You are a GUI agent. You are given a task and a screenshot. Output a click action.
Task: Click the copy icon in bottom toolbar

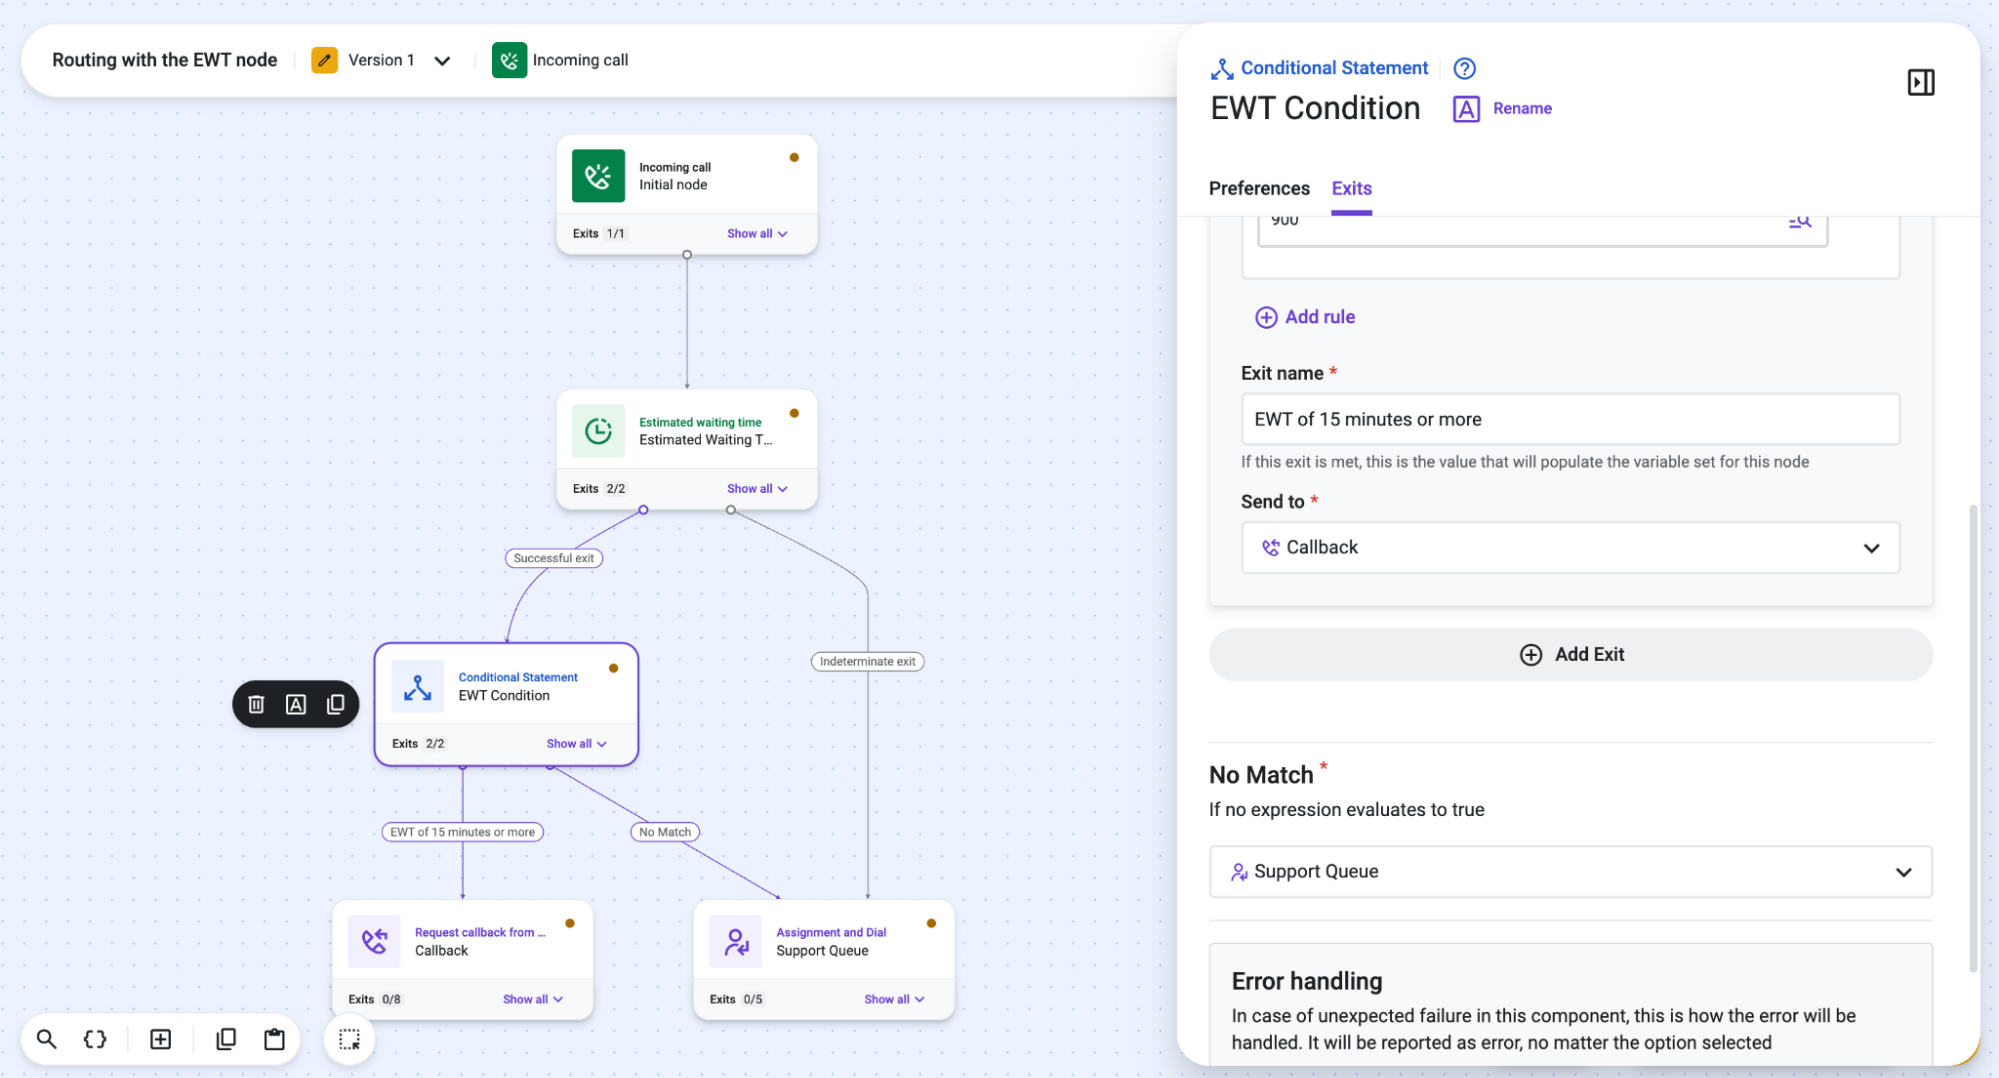click(226, 1039)
